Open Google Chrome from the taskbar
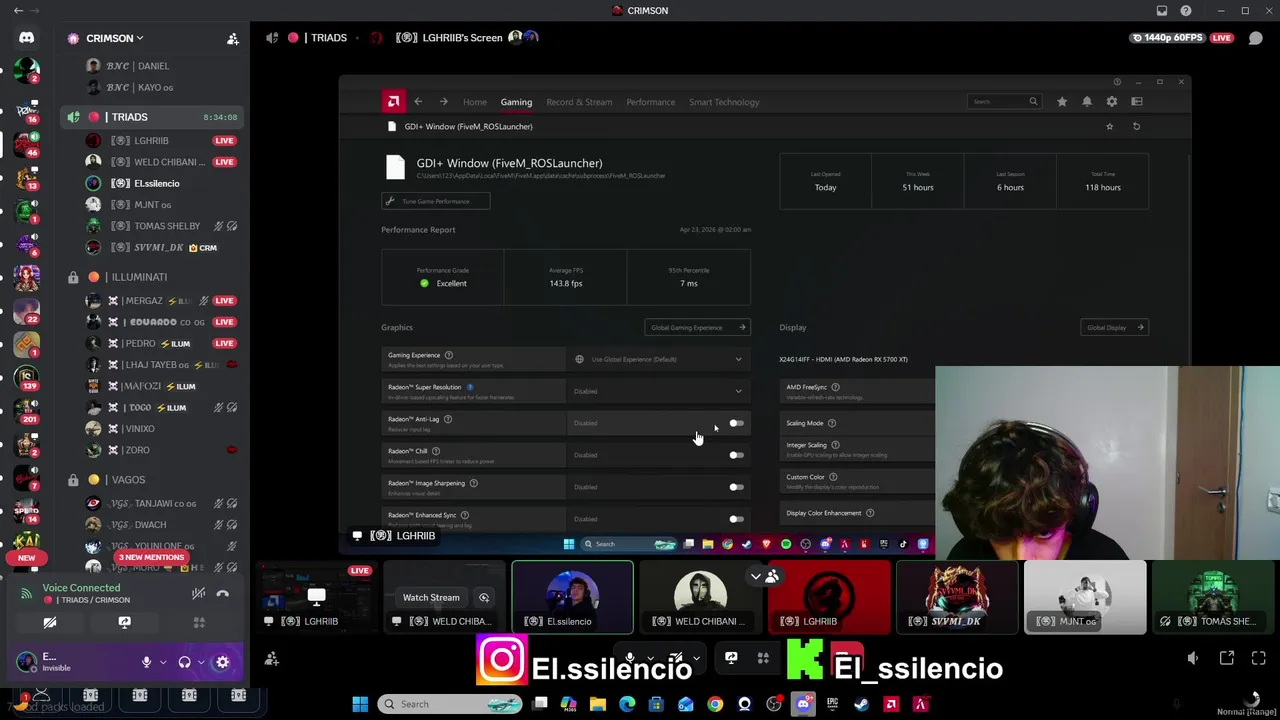This screenshot has height=720, width=1280. pyautogui.click(x=715, y=704)
